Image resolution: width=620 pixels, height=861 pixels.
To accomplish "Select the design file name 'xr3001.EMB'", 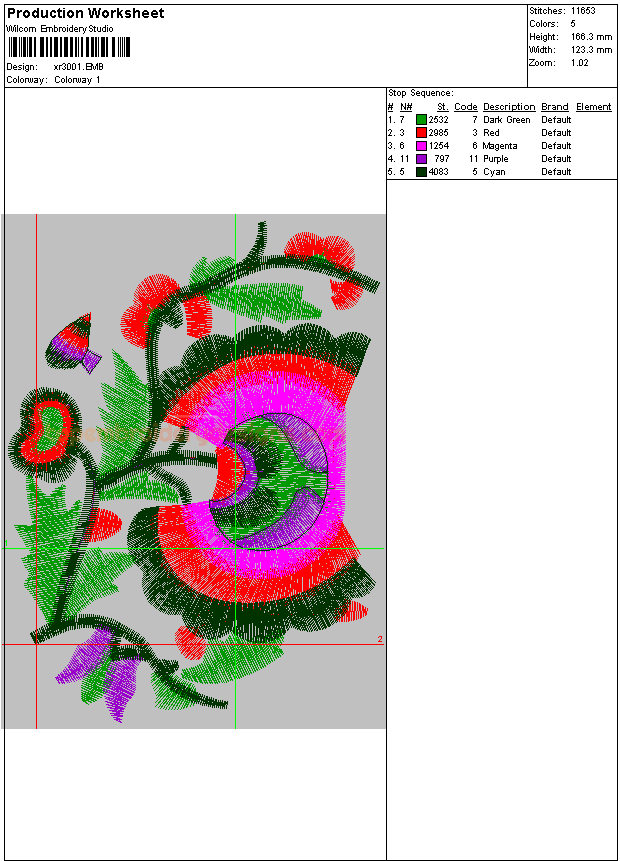I will pos(79,66).
